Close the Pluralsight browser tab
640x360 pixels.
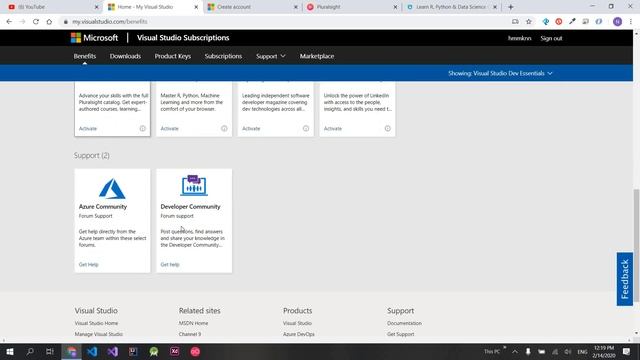click(x=395, y=7)
